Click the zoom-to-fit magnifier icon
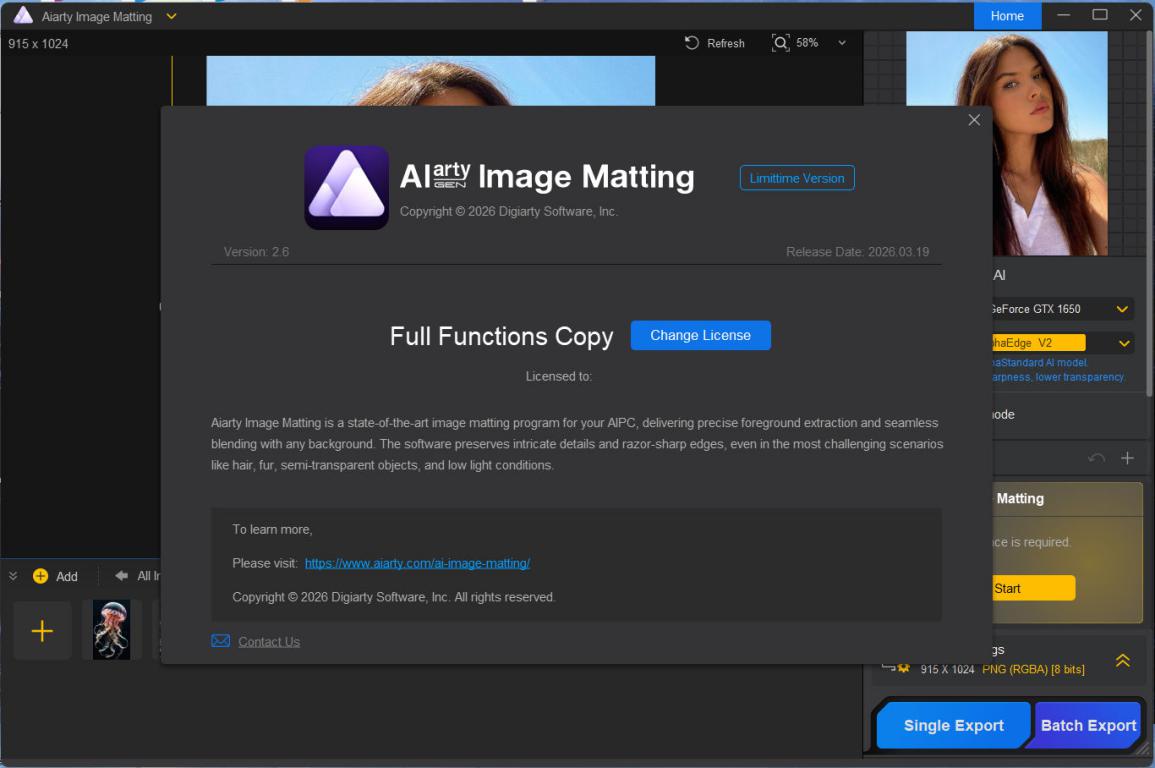 (x=780, y=43)
